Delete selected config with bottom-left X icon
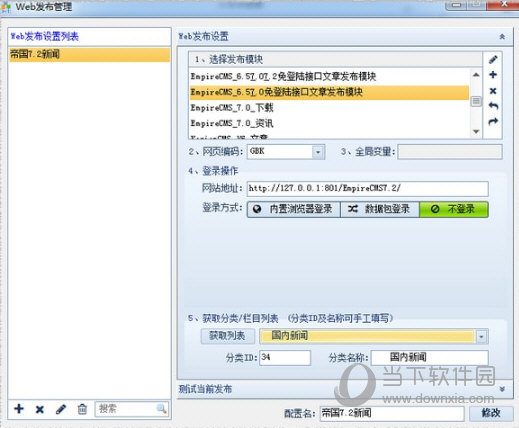 (40, 409)
